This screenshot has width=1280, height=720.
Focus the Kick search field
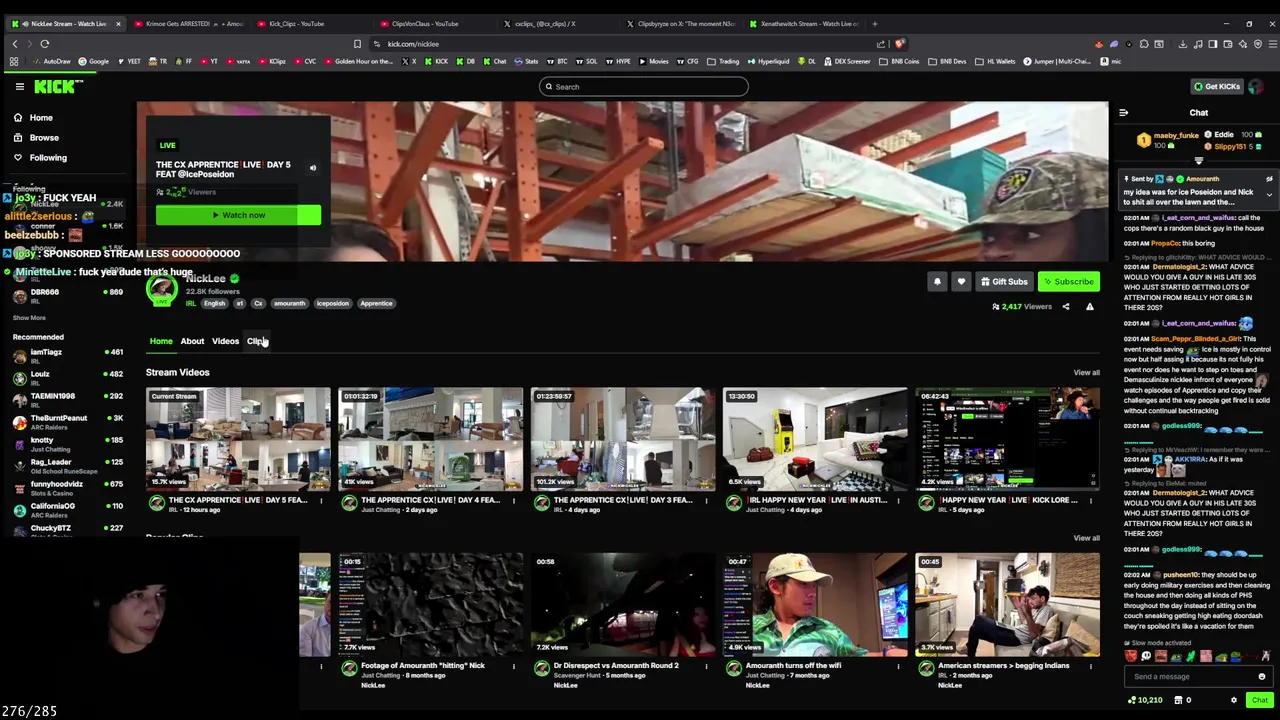644,87
